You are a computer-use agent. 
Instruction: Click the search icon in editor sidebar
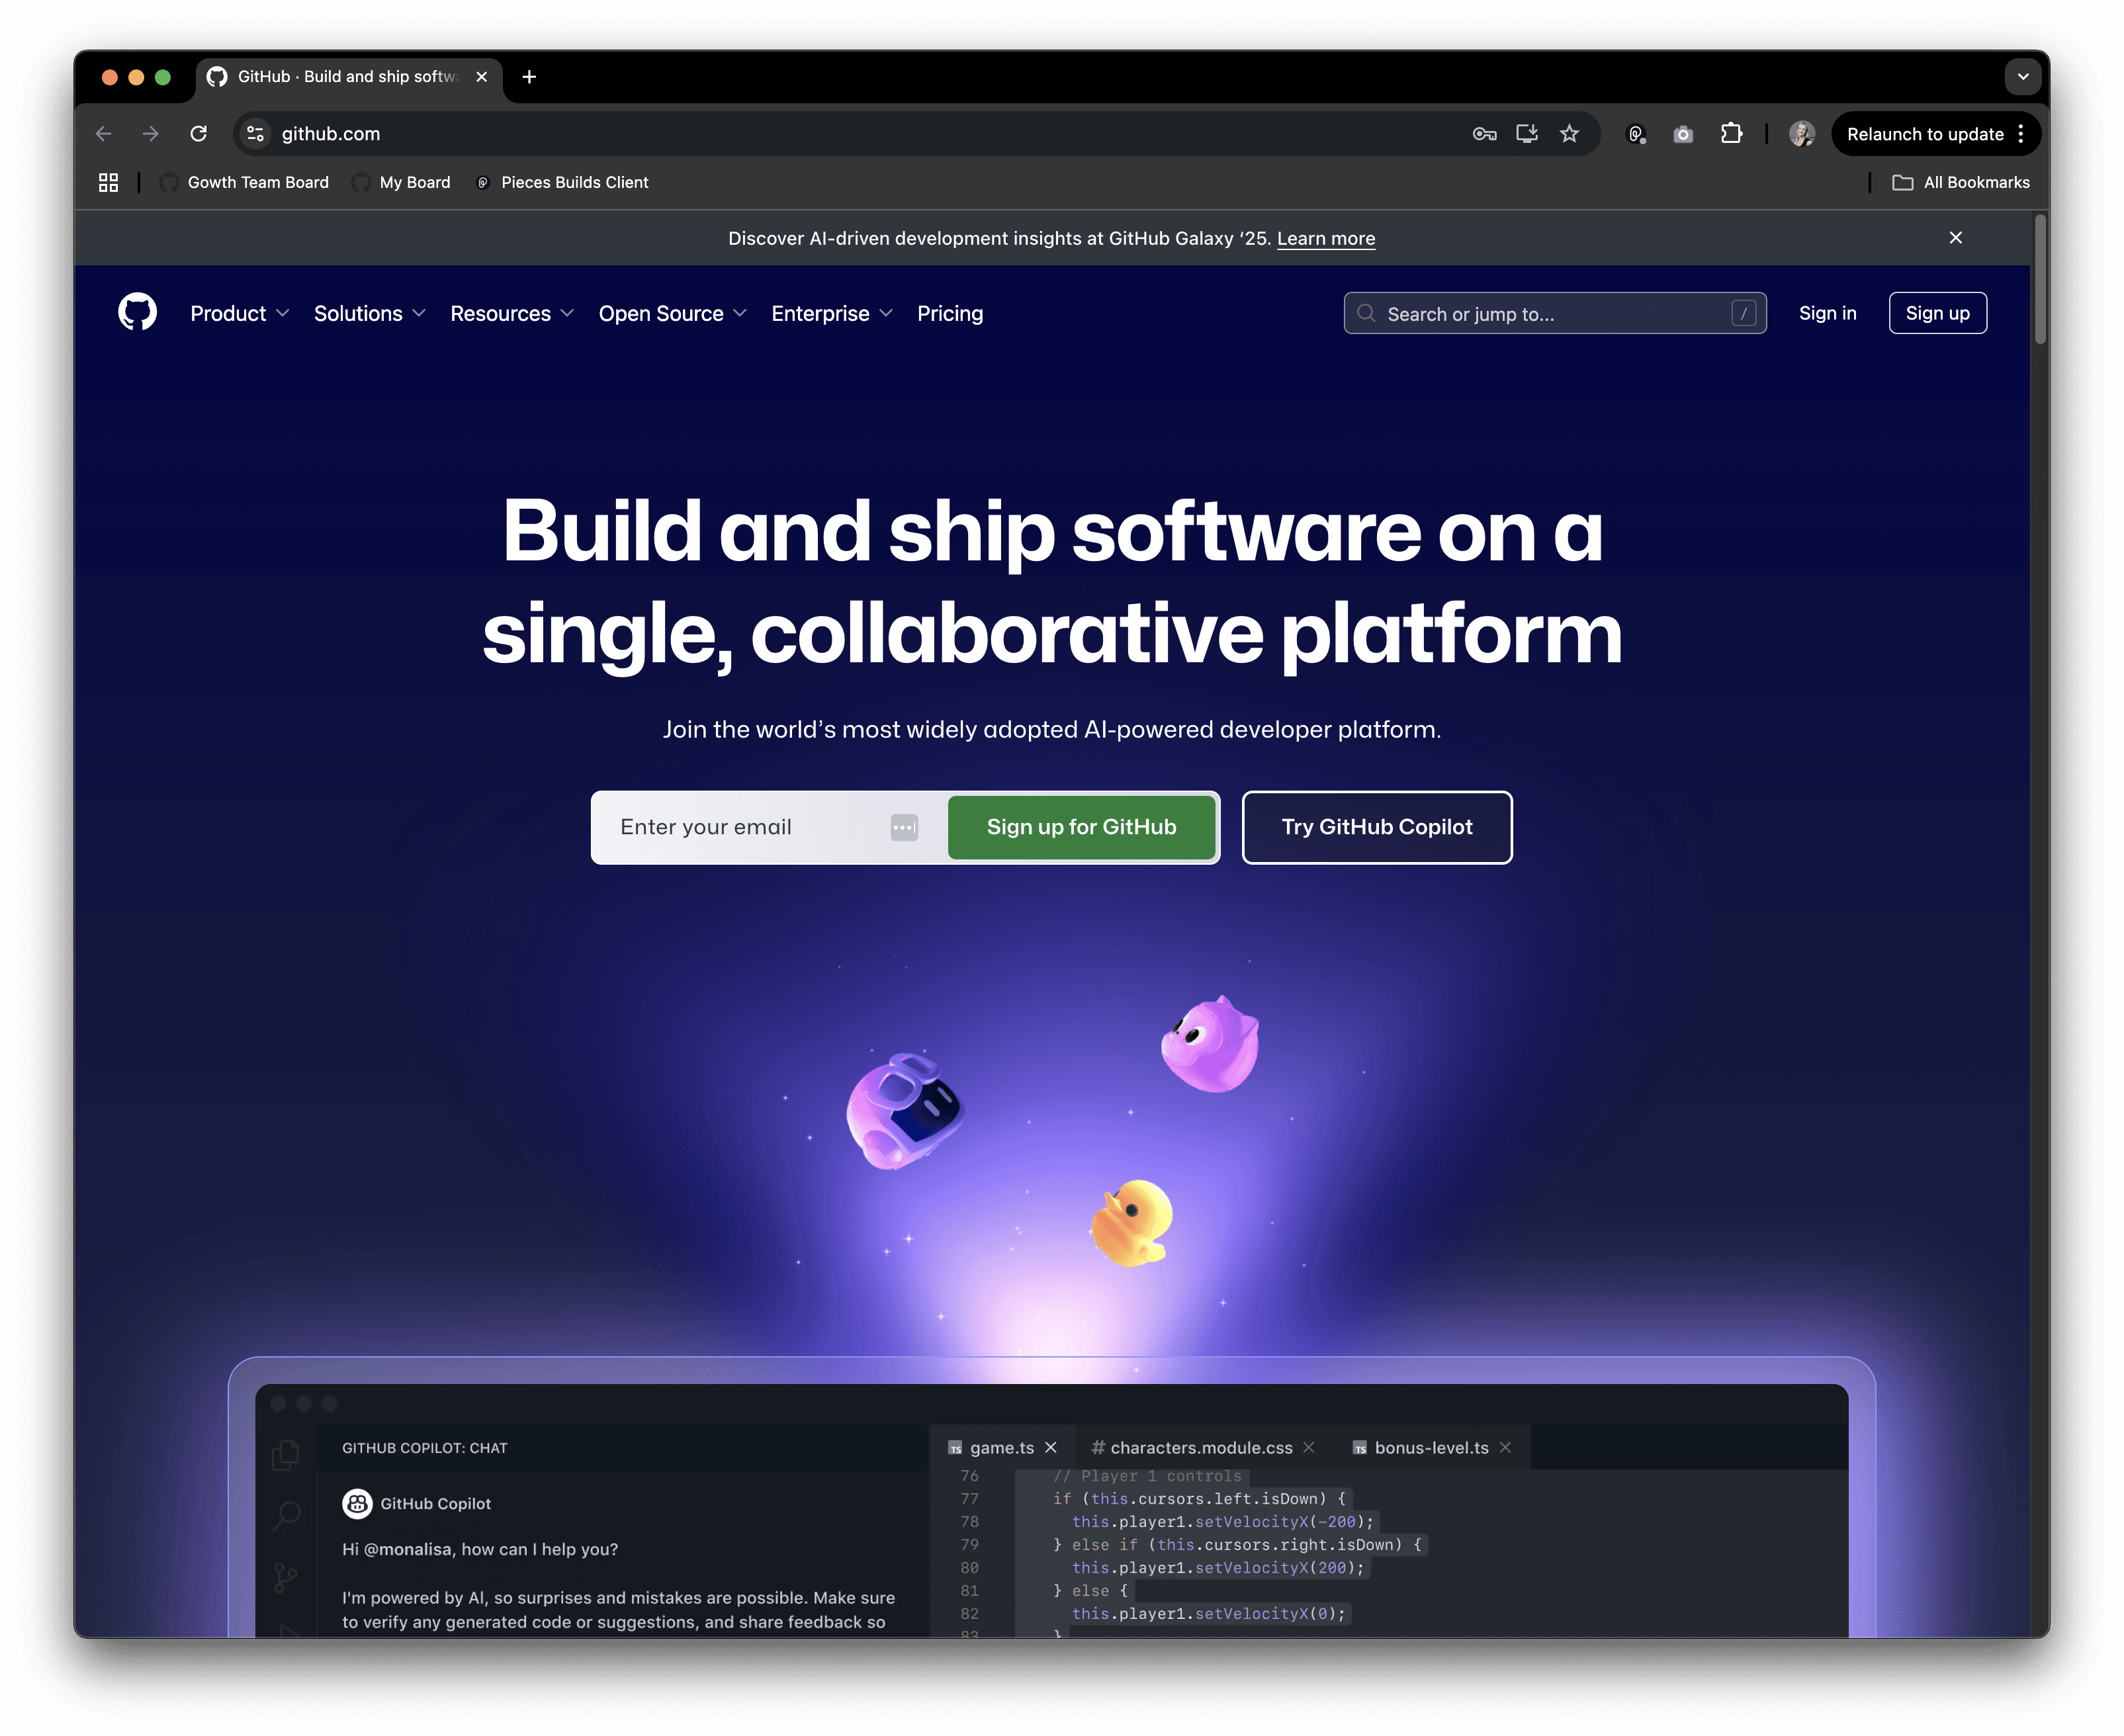click(286, 1517)
